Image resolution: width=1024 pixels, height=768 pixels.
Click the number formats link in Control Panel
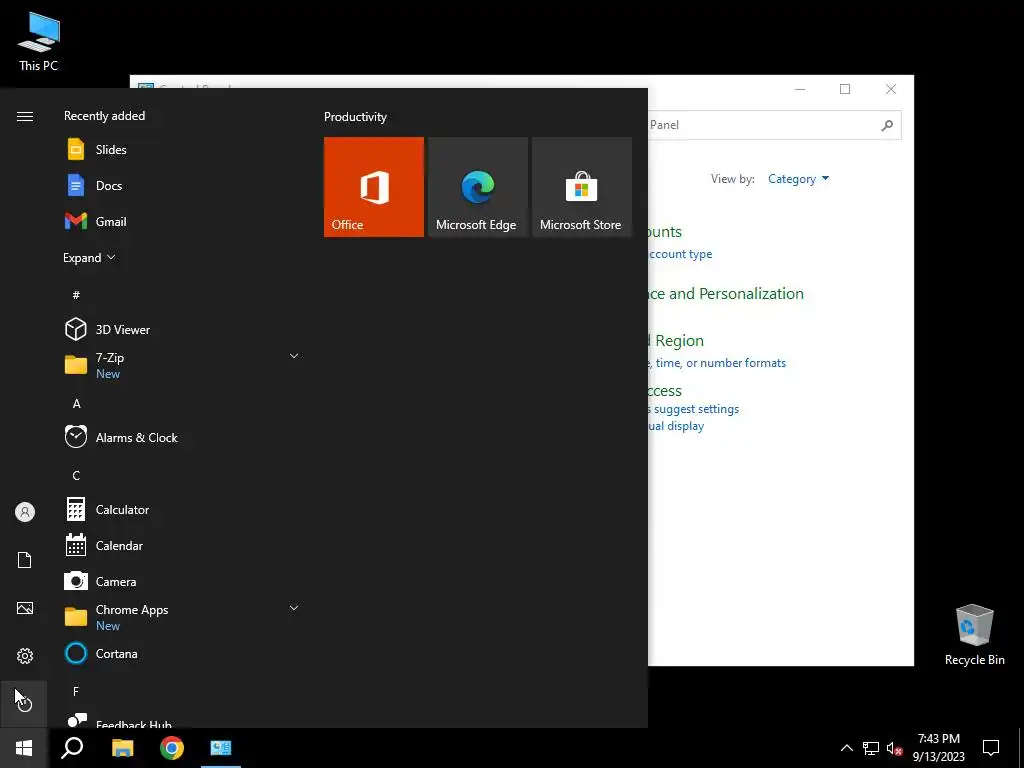(x=717, y=363)
